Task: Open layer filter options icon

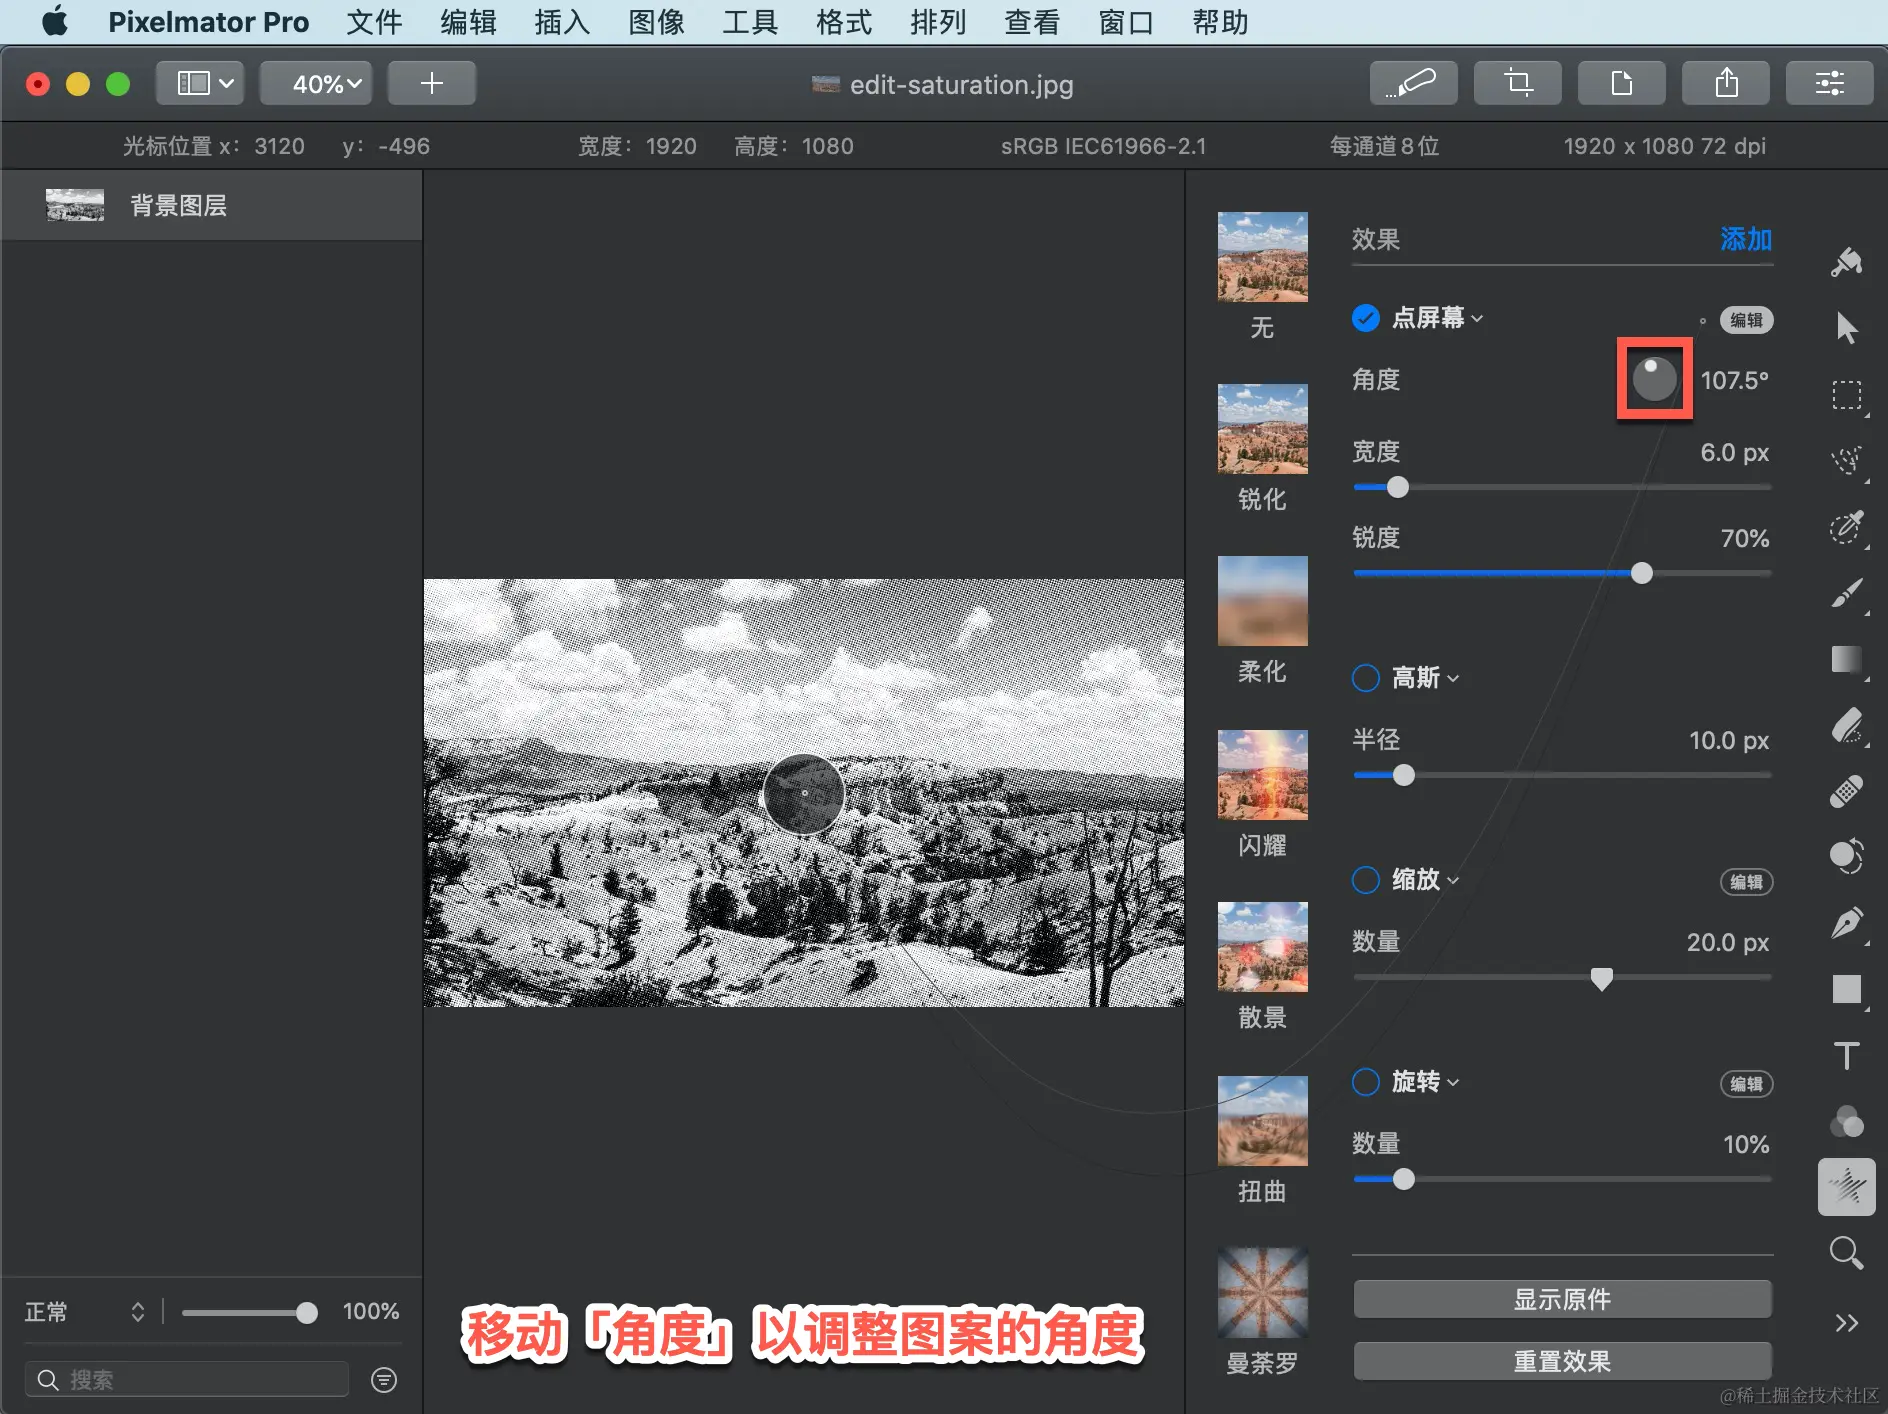Action: tap(384, 1380)
